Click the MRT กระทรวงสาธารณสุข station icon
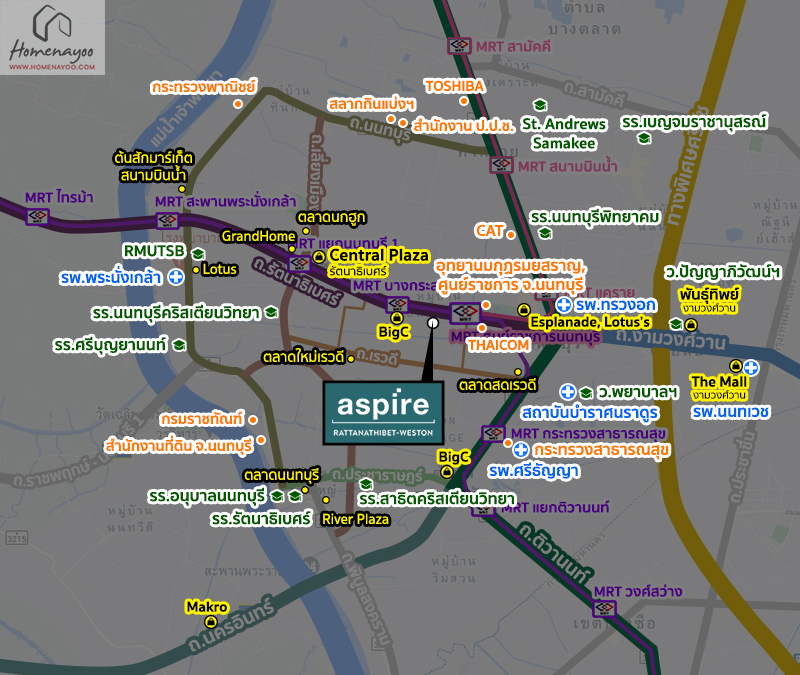The image size is (800, 675). pyautogui.click(x=493, y=434)
